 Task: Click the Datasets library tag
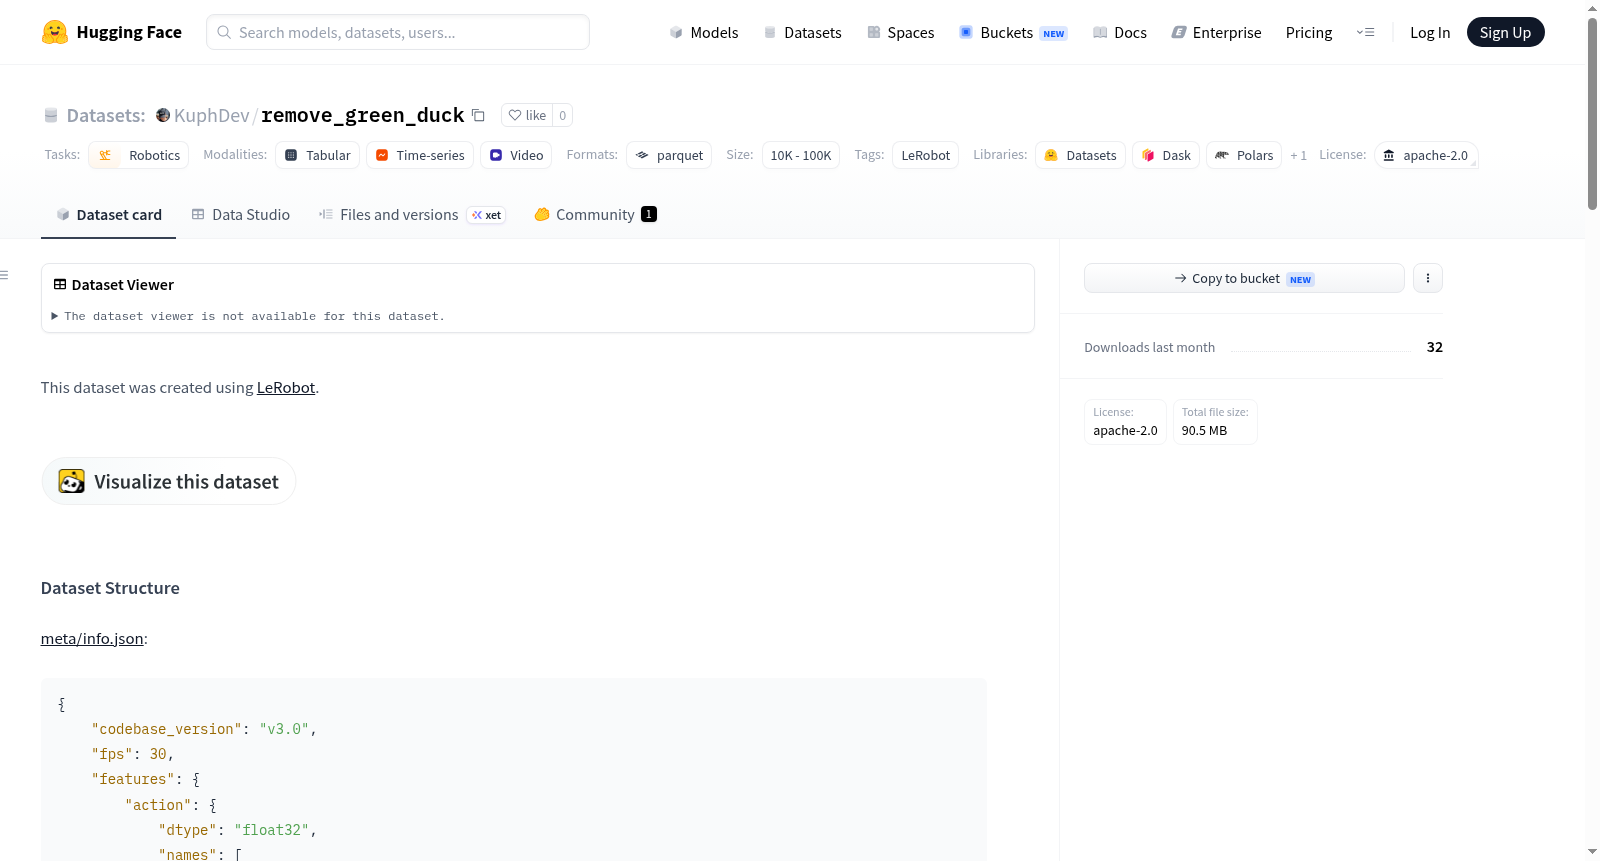pos(1080,155)
